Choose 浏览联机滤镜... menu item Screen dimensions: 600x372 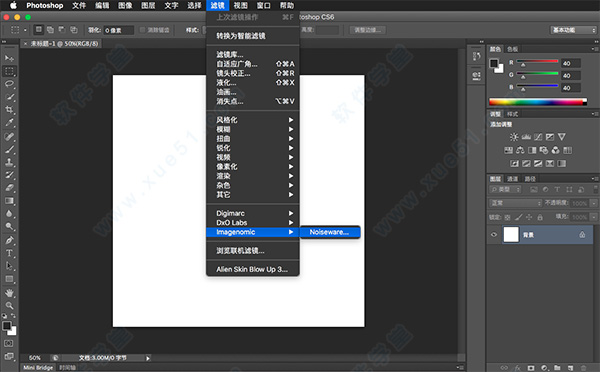point(253,251)
